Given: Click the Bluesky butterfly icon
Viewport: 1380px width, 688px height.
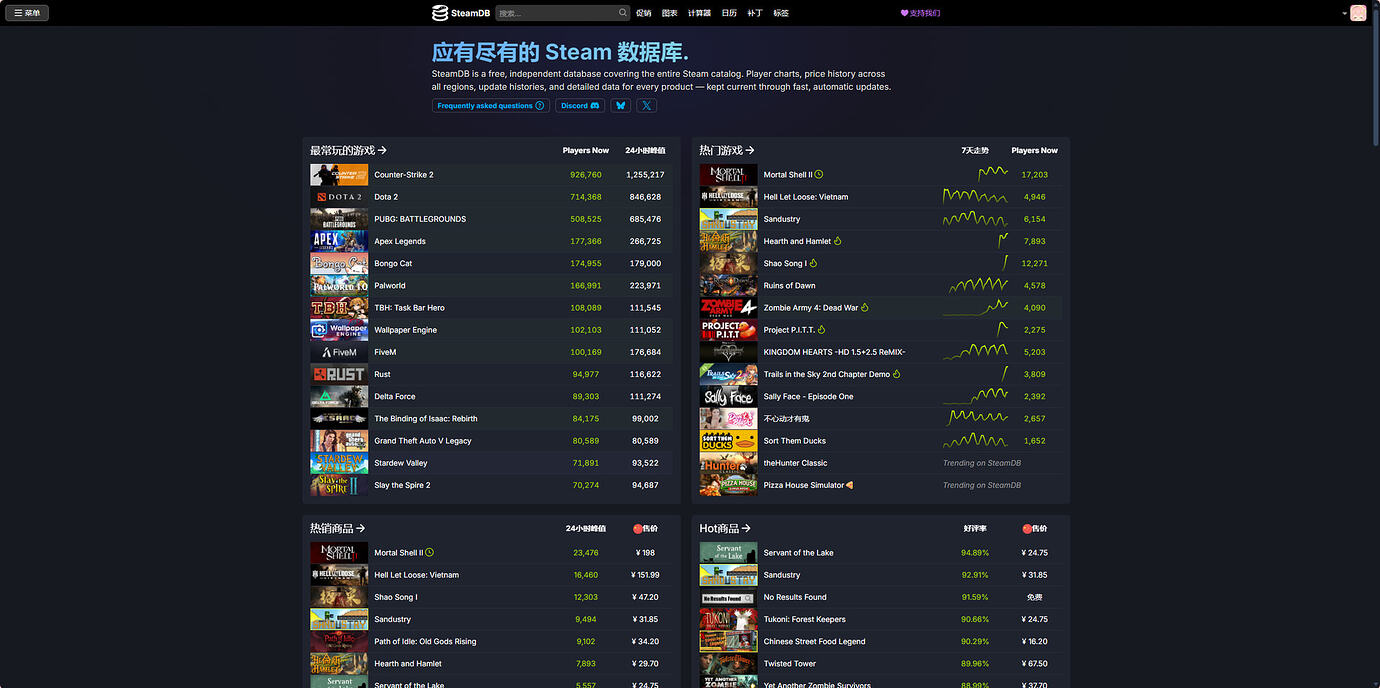Looking at the screenshot, I should tap(621, 105).
